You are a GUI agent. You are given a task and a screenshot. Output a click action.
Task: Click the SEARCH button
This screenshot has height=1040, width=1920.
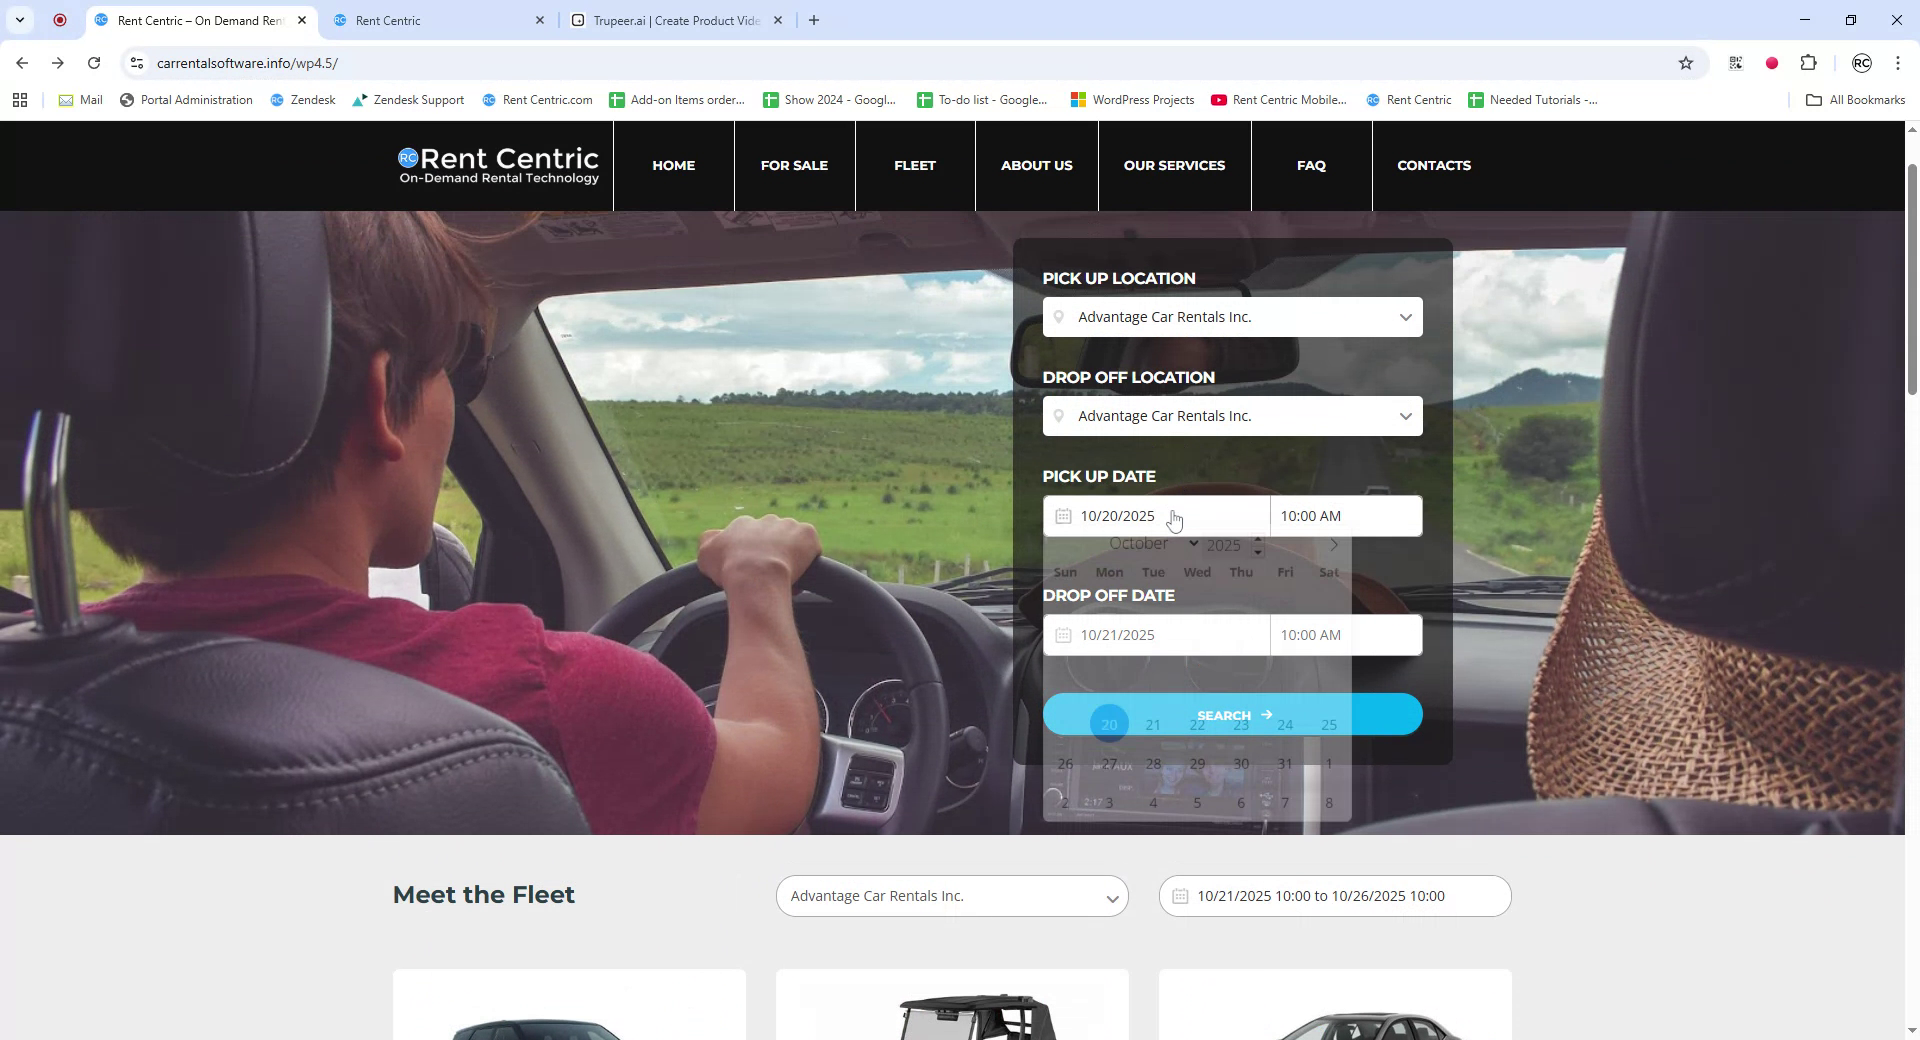pos(1232,714)
